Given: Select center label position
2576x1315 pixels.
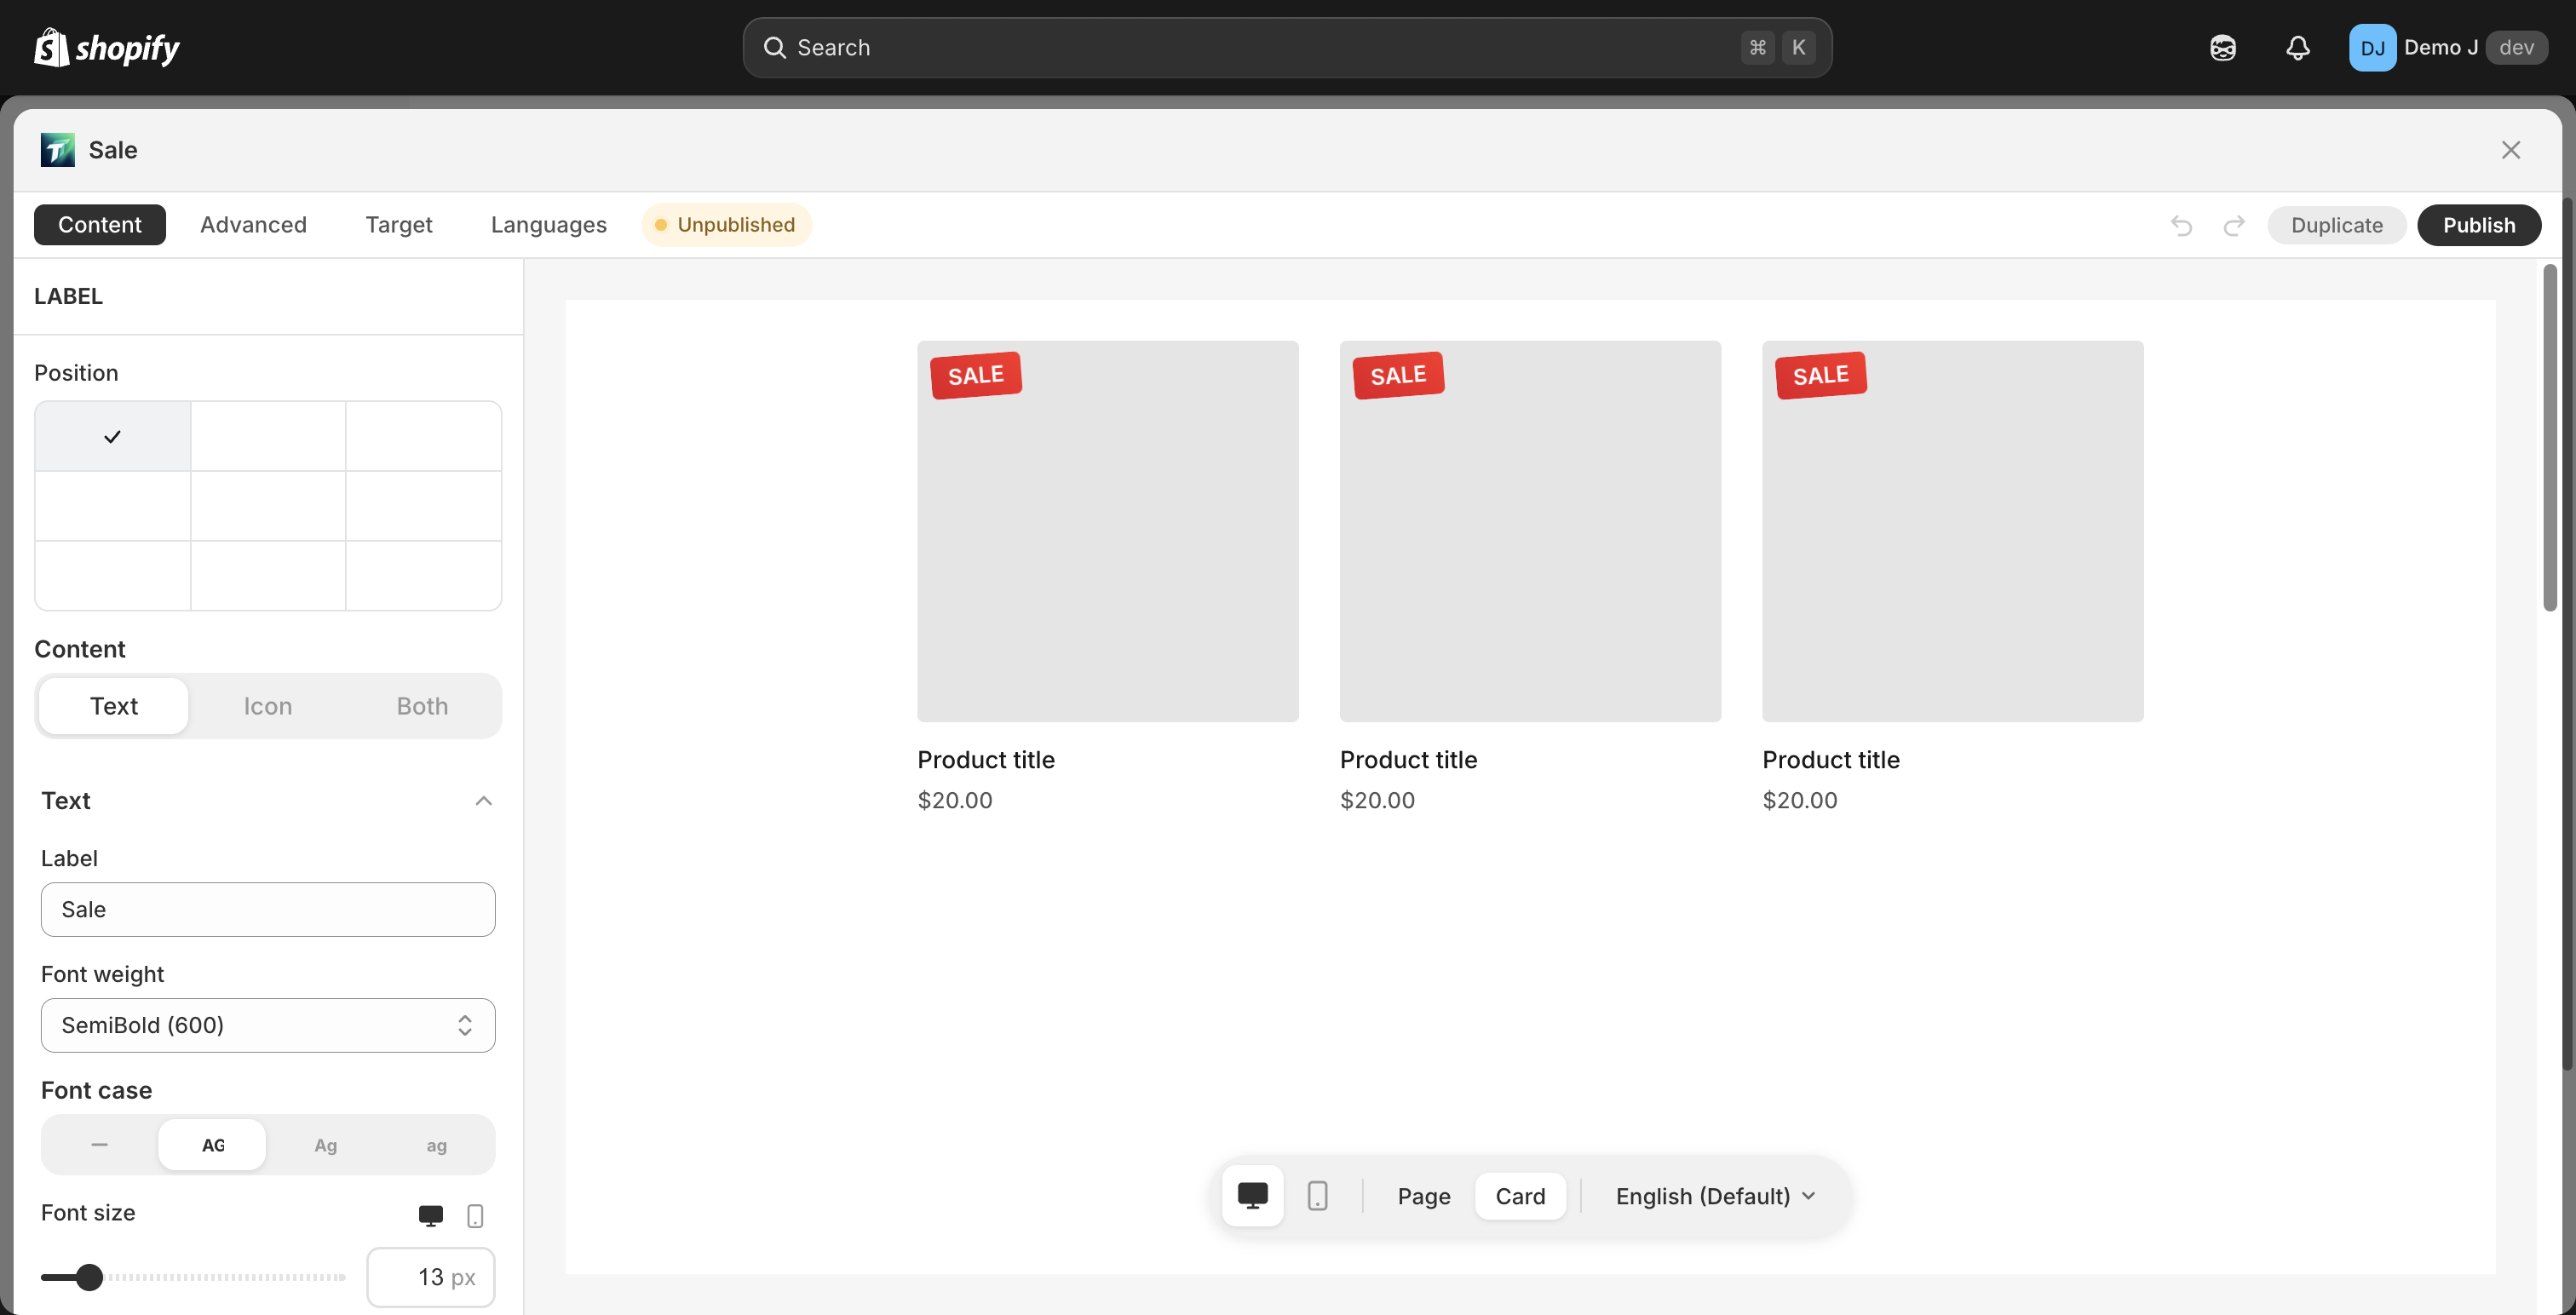Looking at the screenshot, I should [268, 506].
